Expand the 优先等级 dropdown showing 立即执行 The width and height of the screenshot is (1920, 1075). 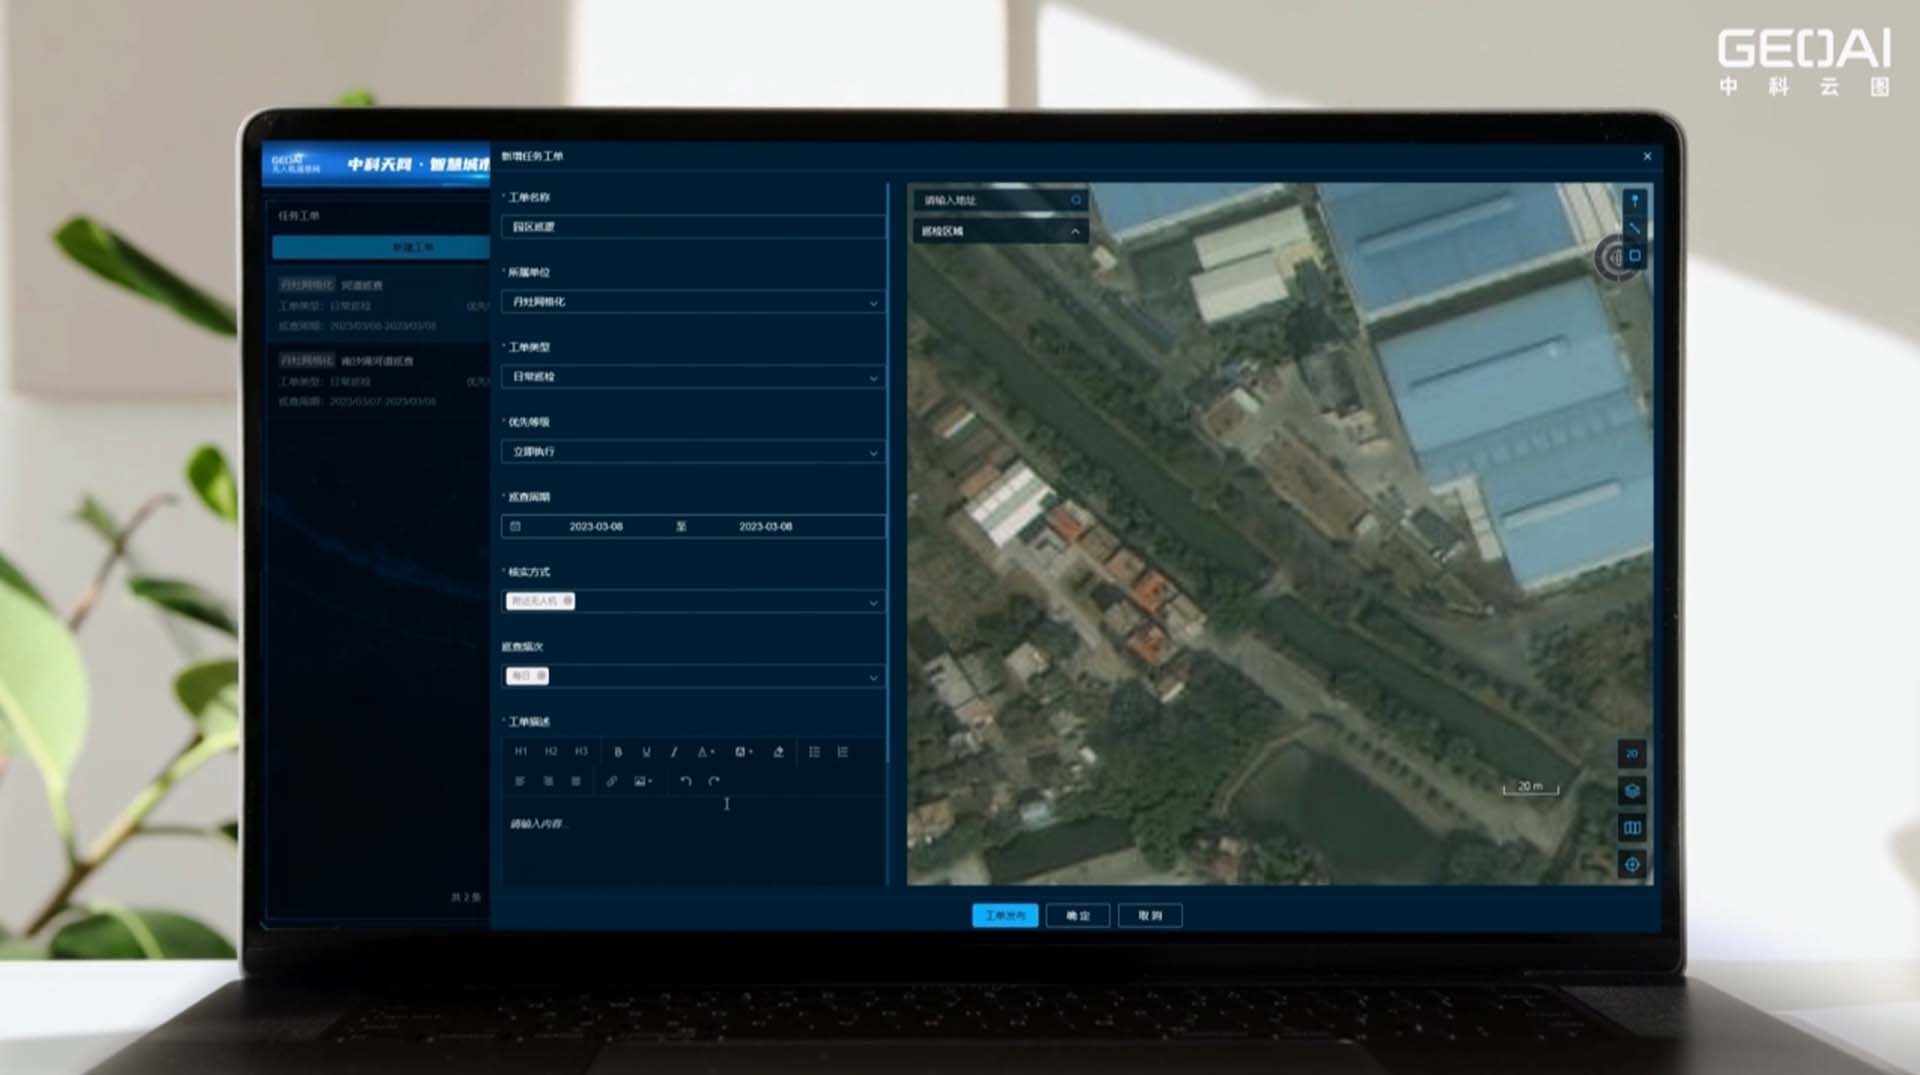[692, 452]
